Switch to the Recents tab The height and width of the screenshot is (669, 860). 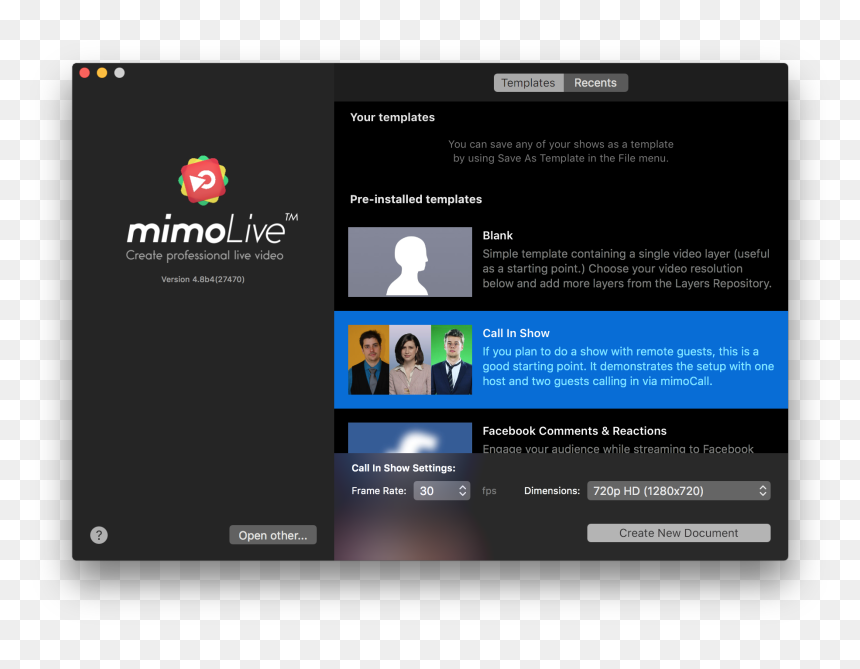click(595, 83)
